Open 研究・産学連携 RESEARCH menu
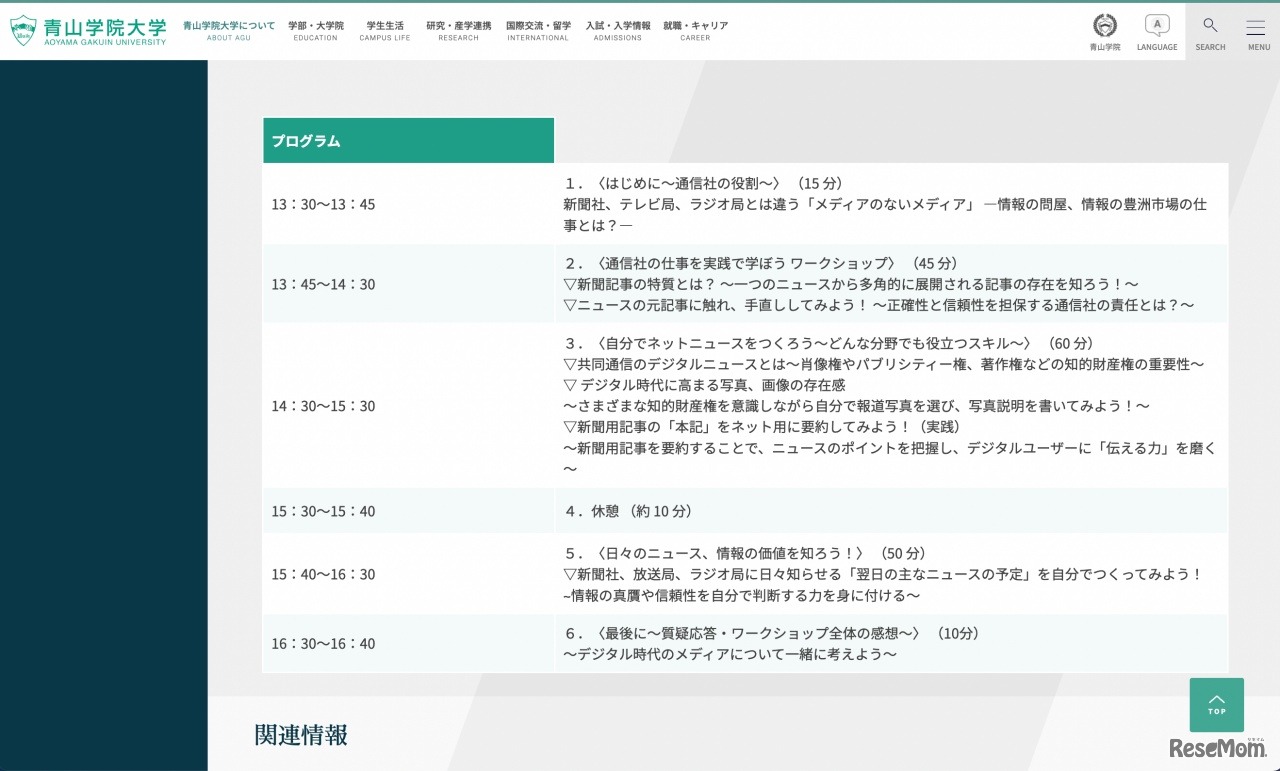1280x771 pixels. point(458,31)
